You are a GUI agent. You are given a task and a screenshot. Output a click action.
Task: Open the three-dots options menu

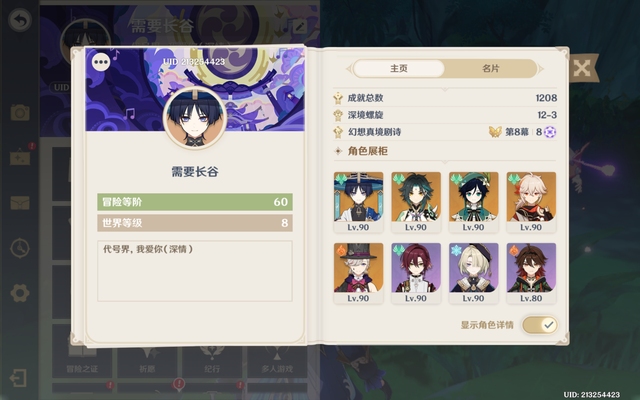tap(101, 62)
